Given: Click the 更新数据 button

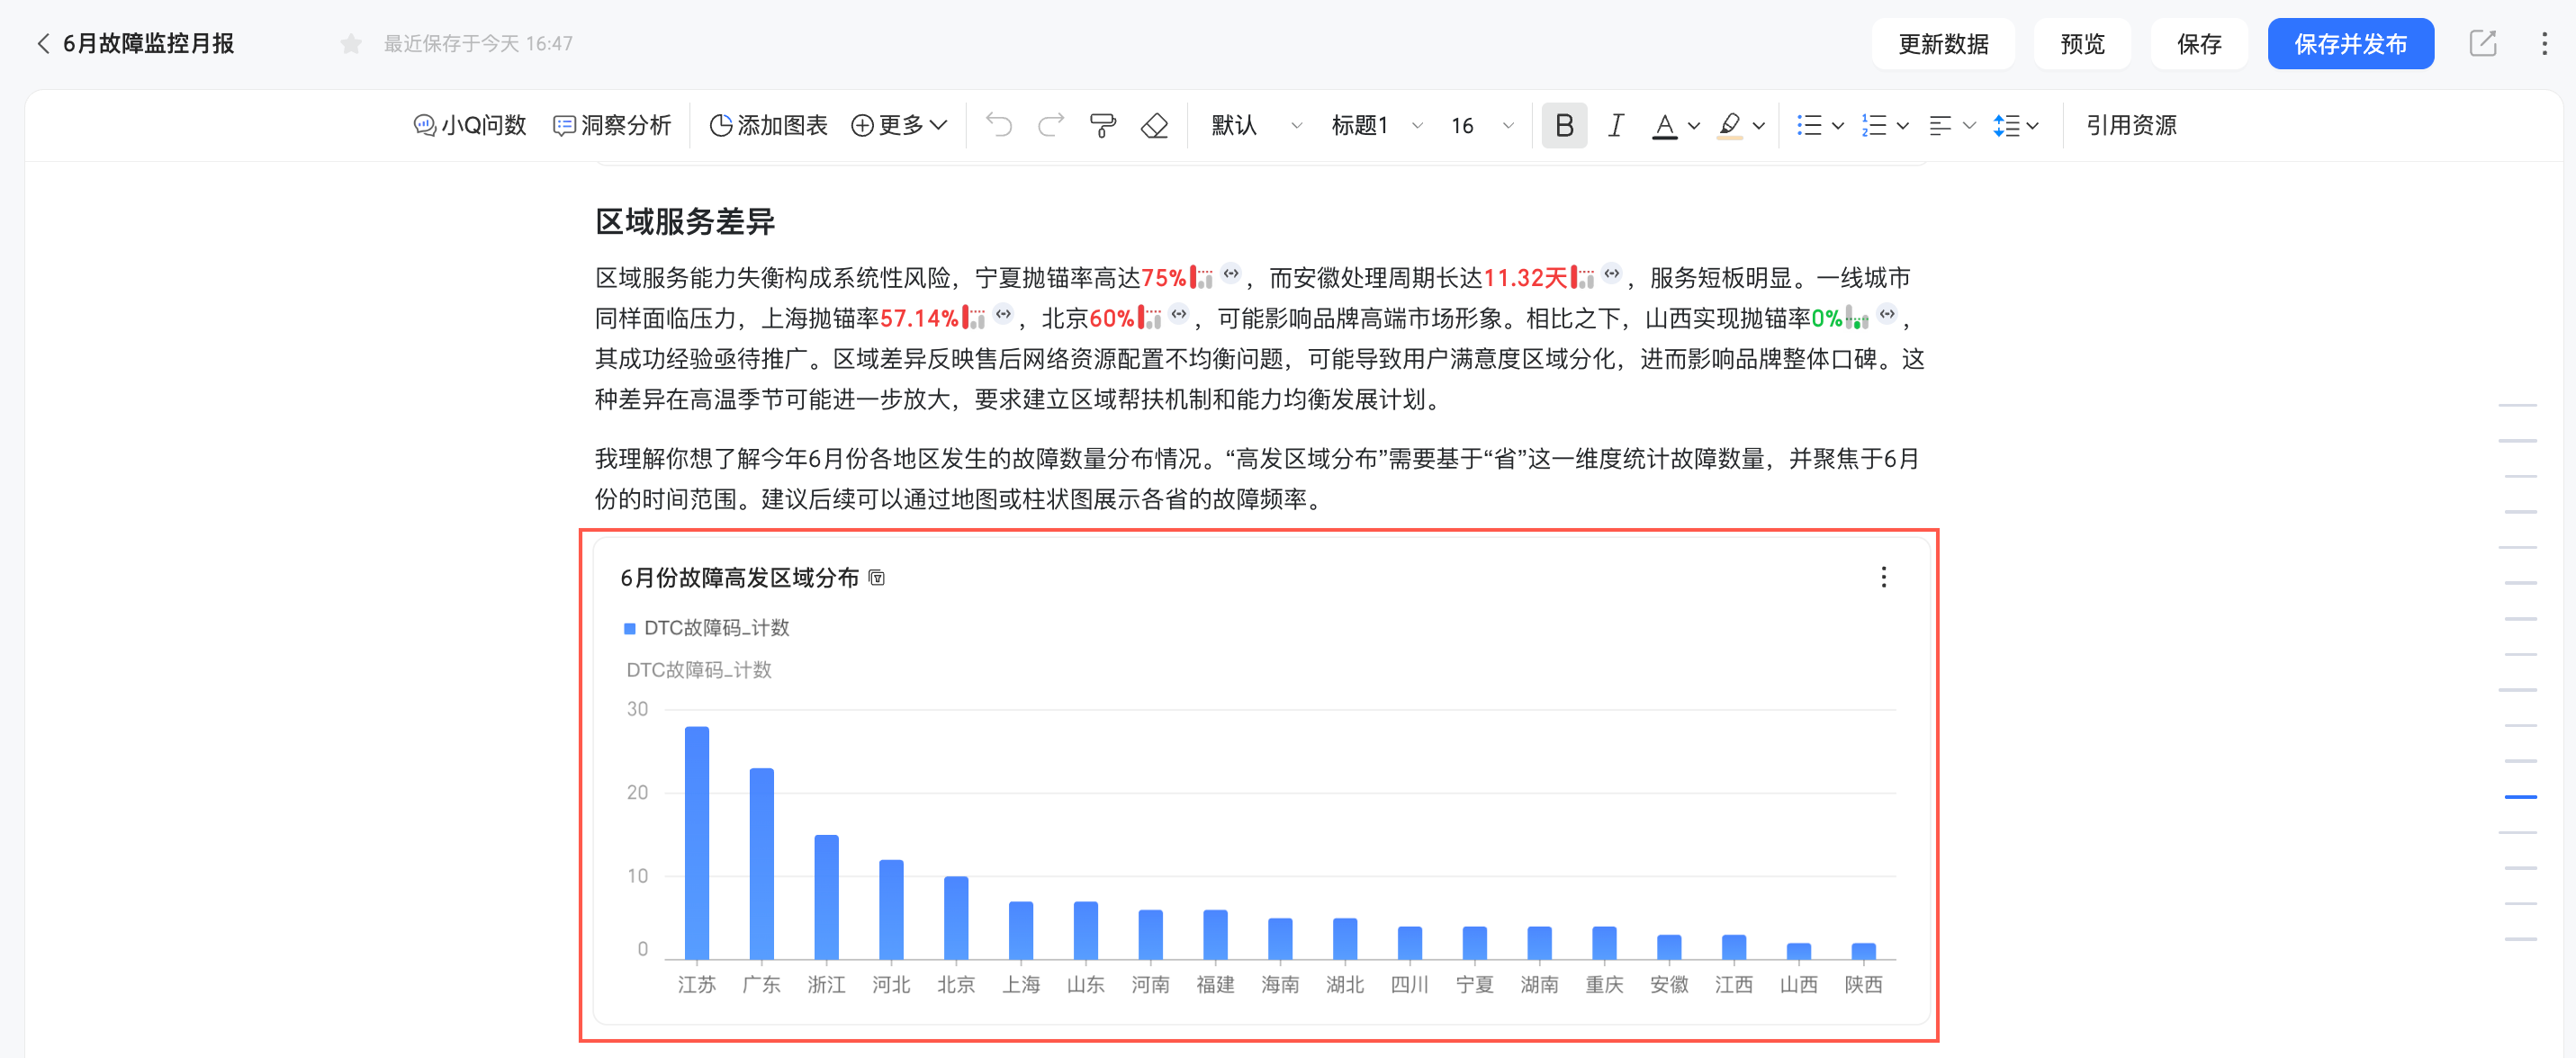Looking at the screenshot, I should (1942, 44).
